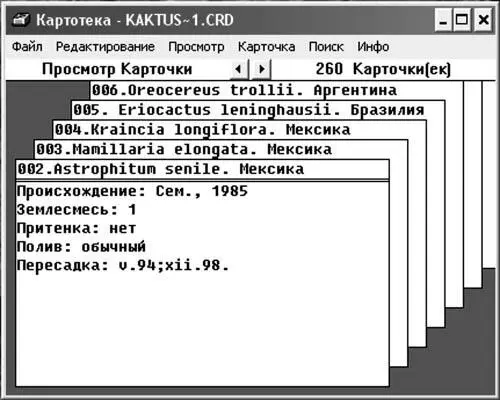
Task: Open the Поиск menu
Action: coord(326,47)
